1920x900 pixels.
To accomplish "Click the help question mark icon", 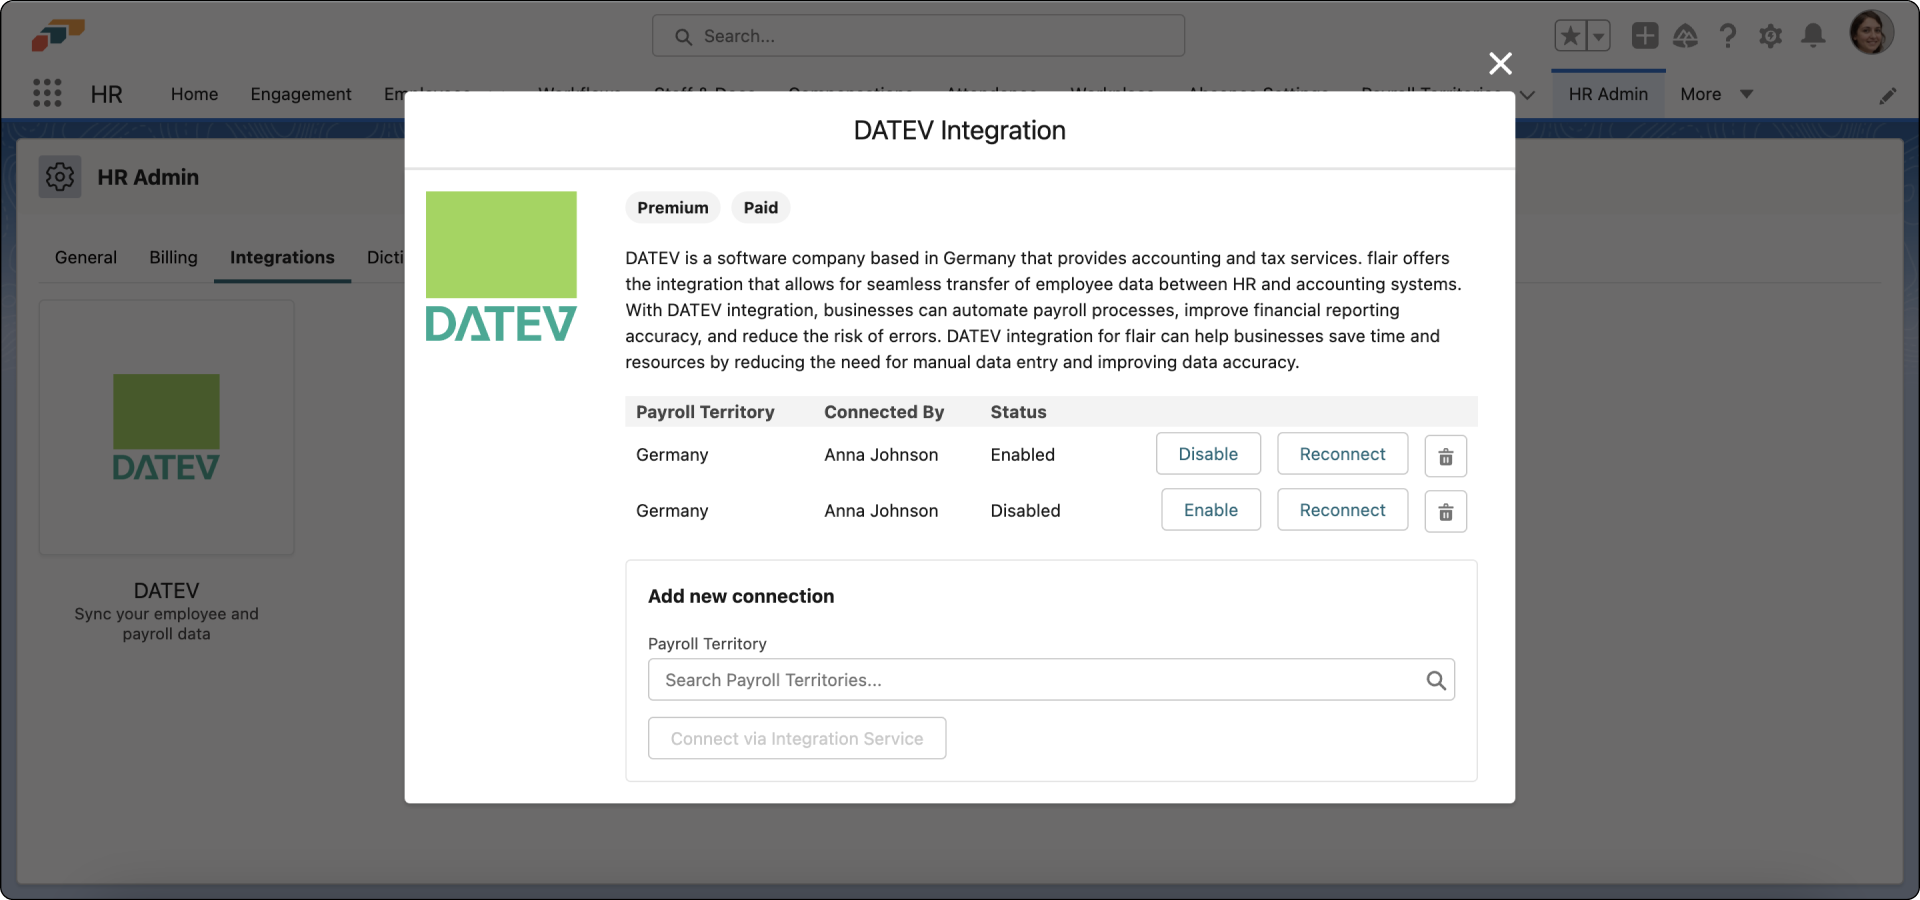I will pyautogui.click(x=1728, y=35).
